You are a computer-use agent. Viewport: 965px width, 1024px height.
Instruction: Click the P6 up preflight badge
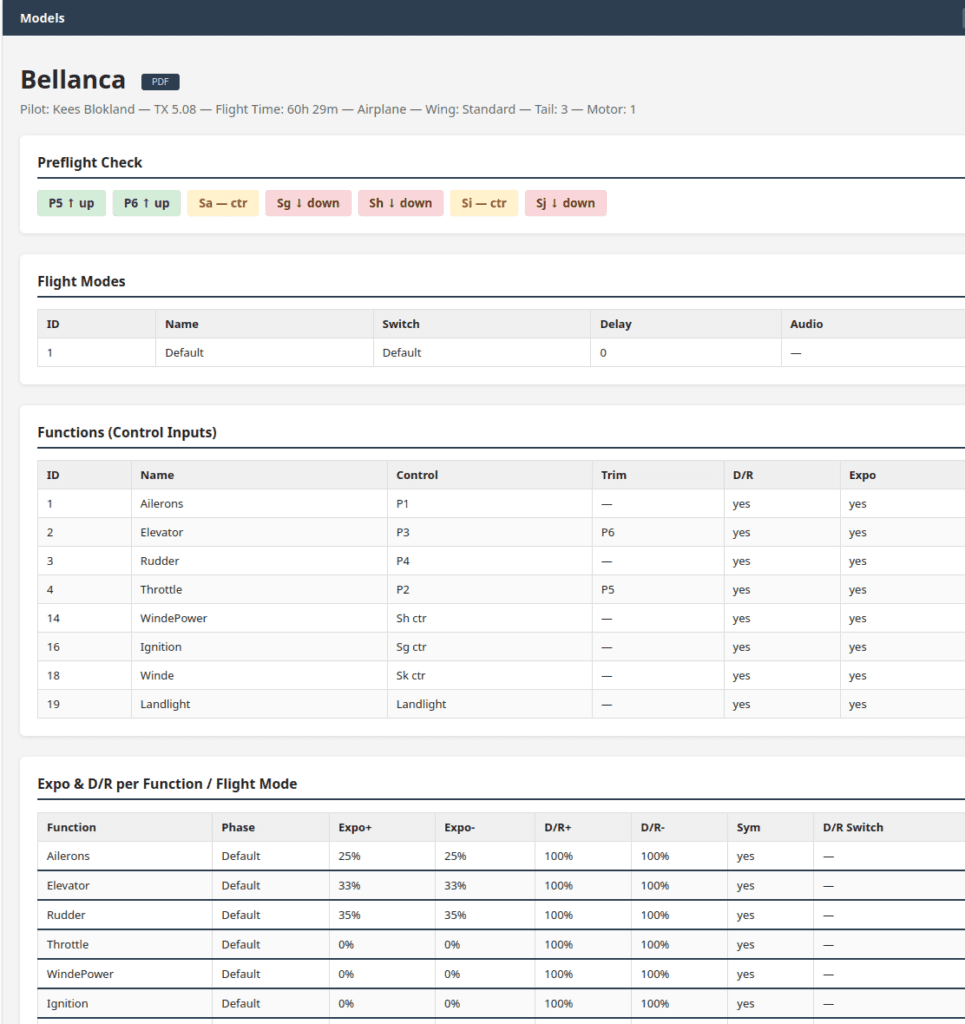tap(146, 203)
